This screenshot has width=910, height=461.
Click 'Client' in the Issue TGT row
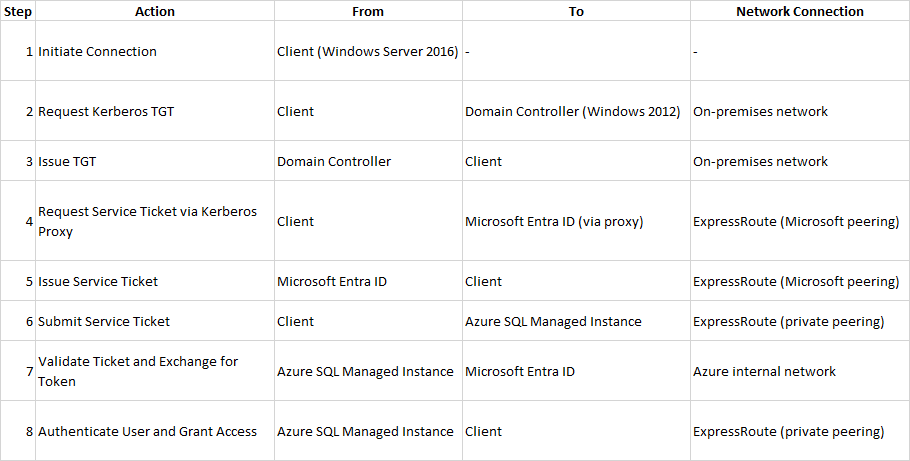(x=576, y=161)
